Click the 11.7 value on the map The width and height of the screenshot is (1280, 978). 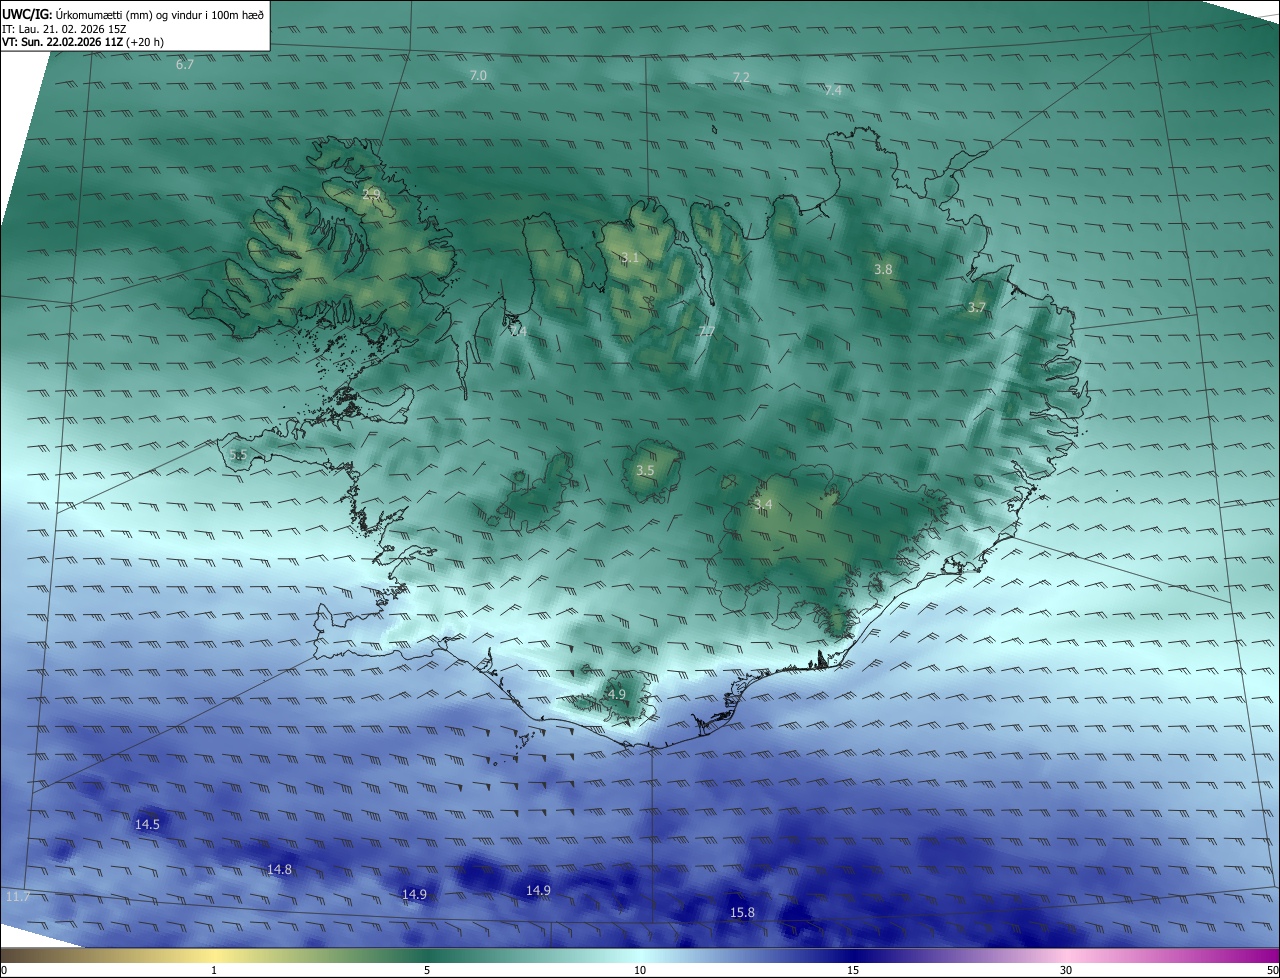pos(18,896)
